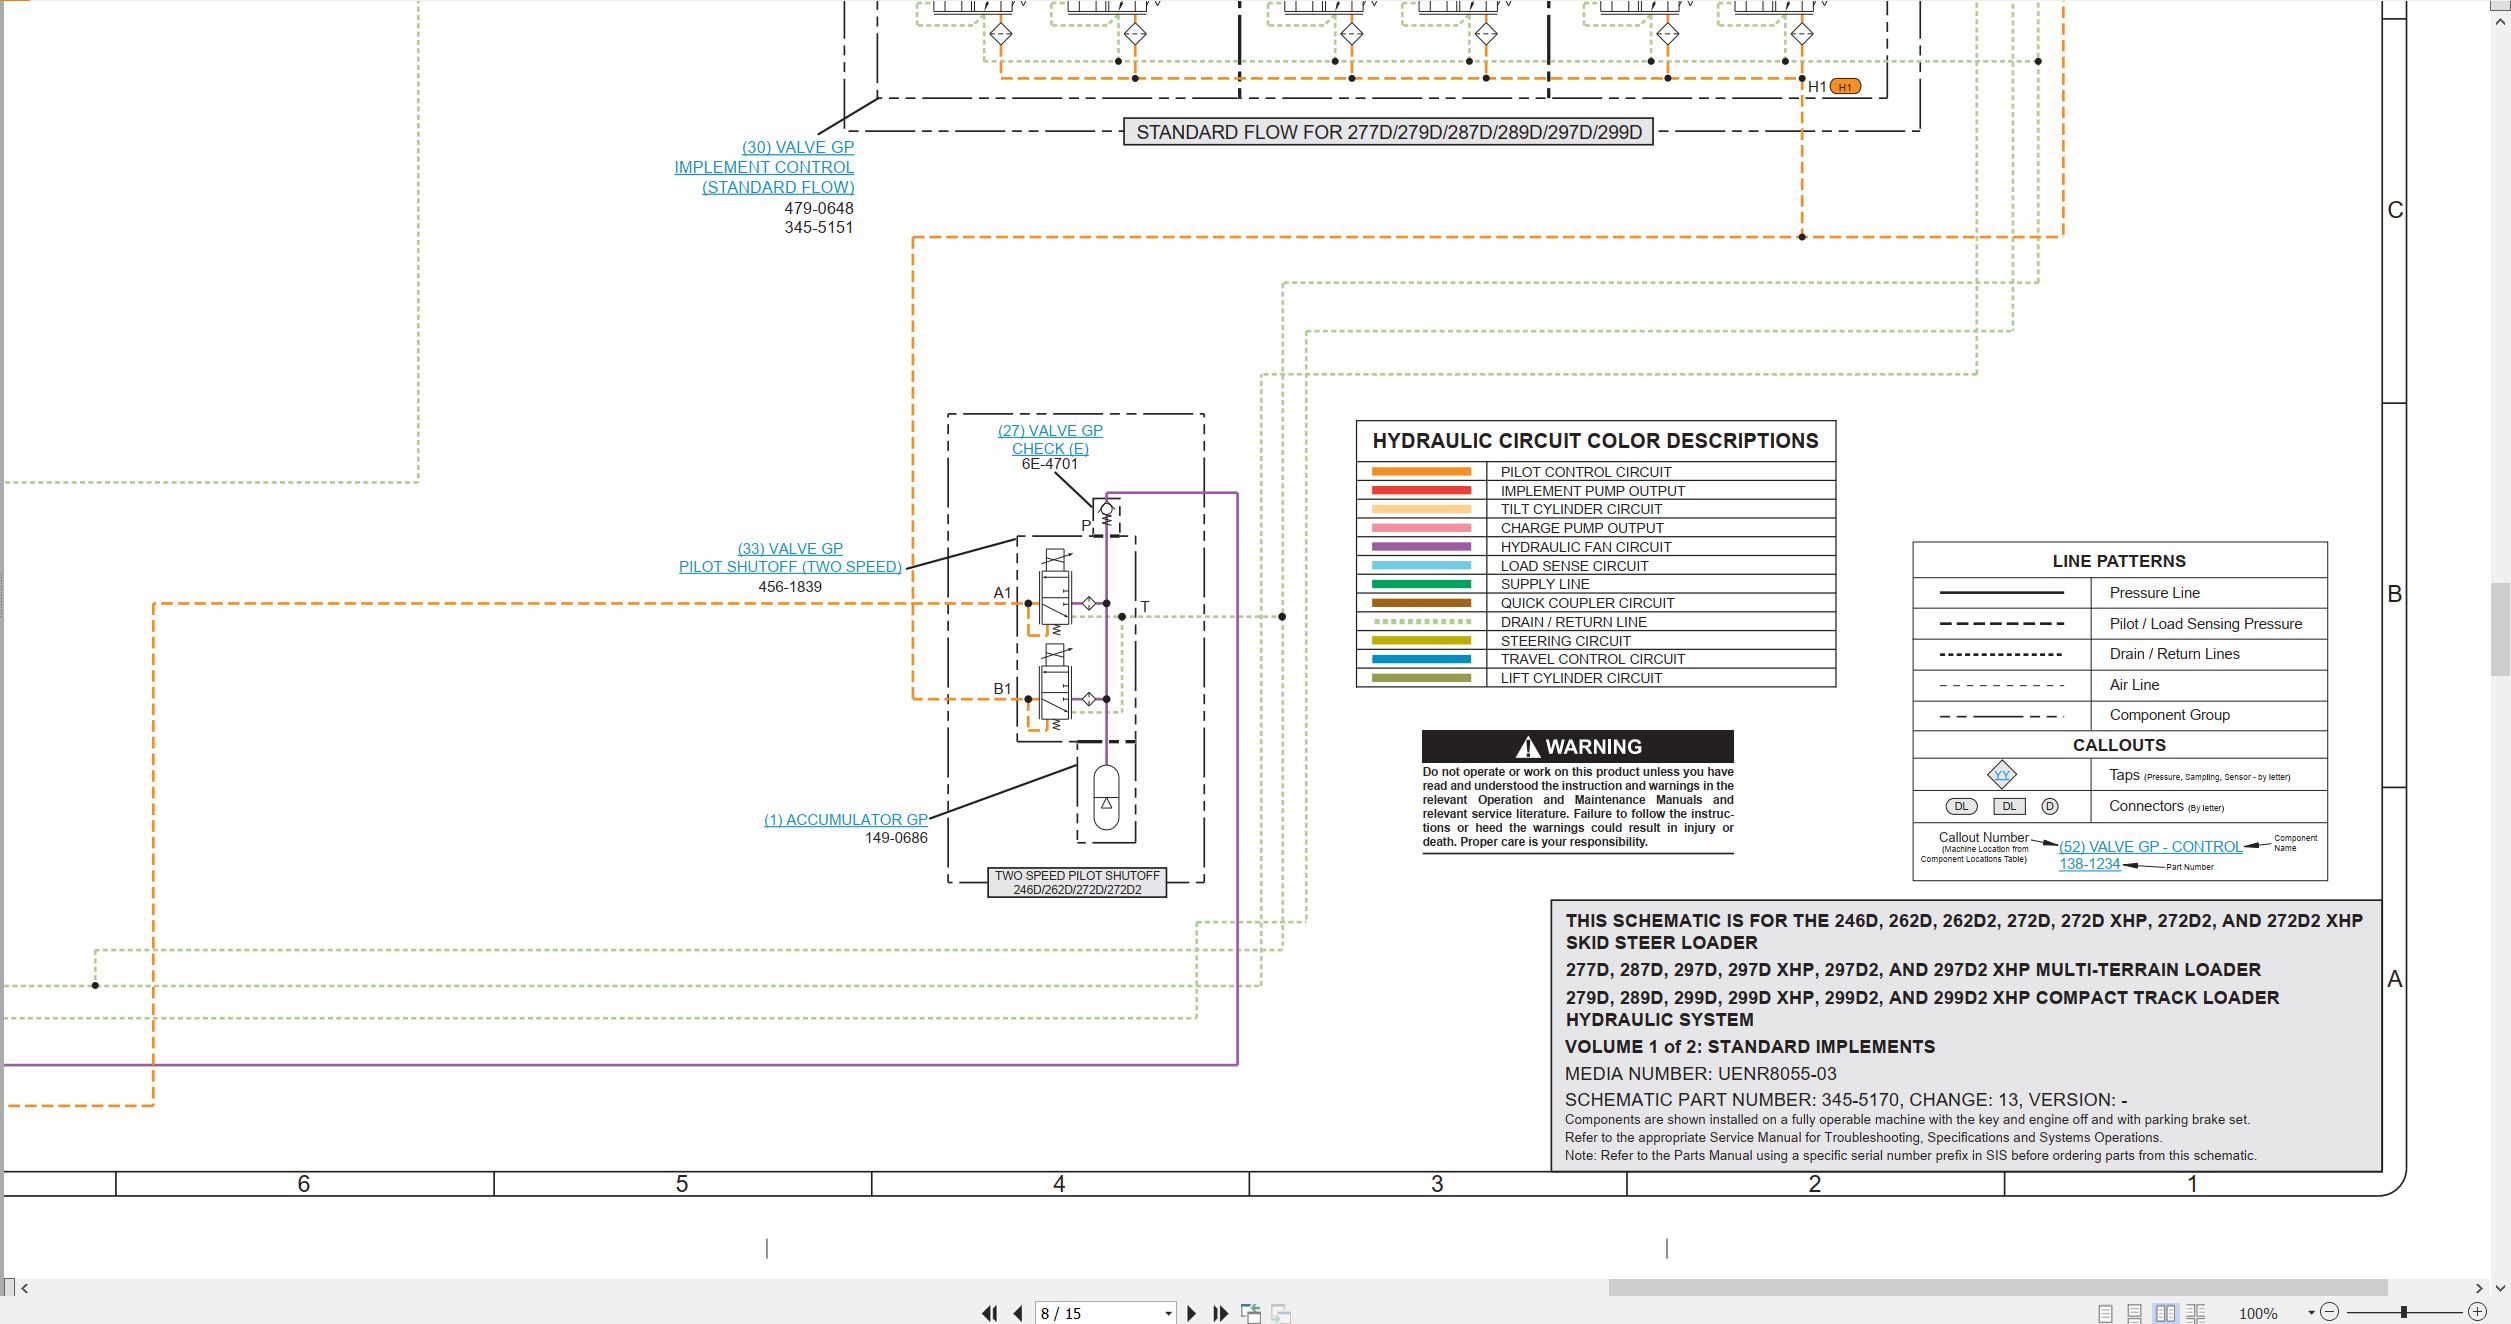2511x1324 pixels.
Task: Click the Drain / Return Lines label
Action: click(2174, 654)
